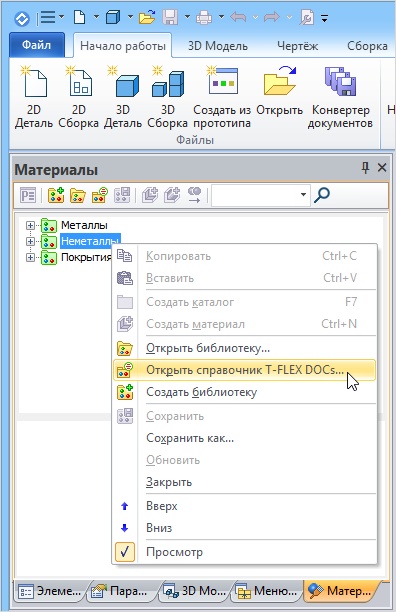
Task: Create a new 2D Сборка
Action: (79, 98)
